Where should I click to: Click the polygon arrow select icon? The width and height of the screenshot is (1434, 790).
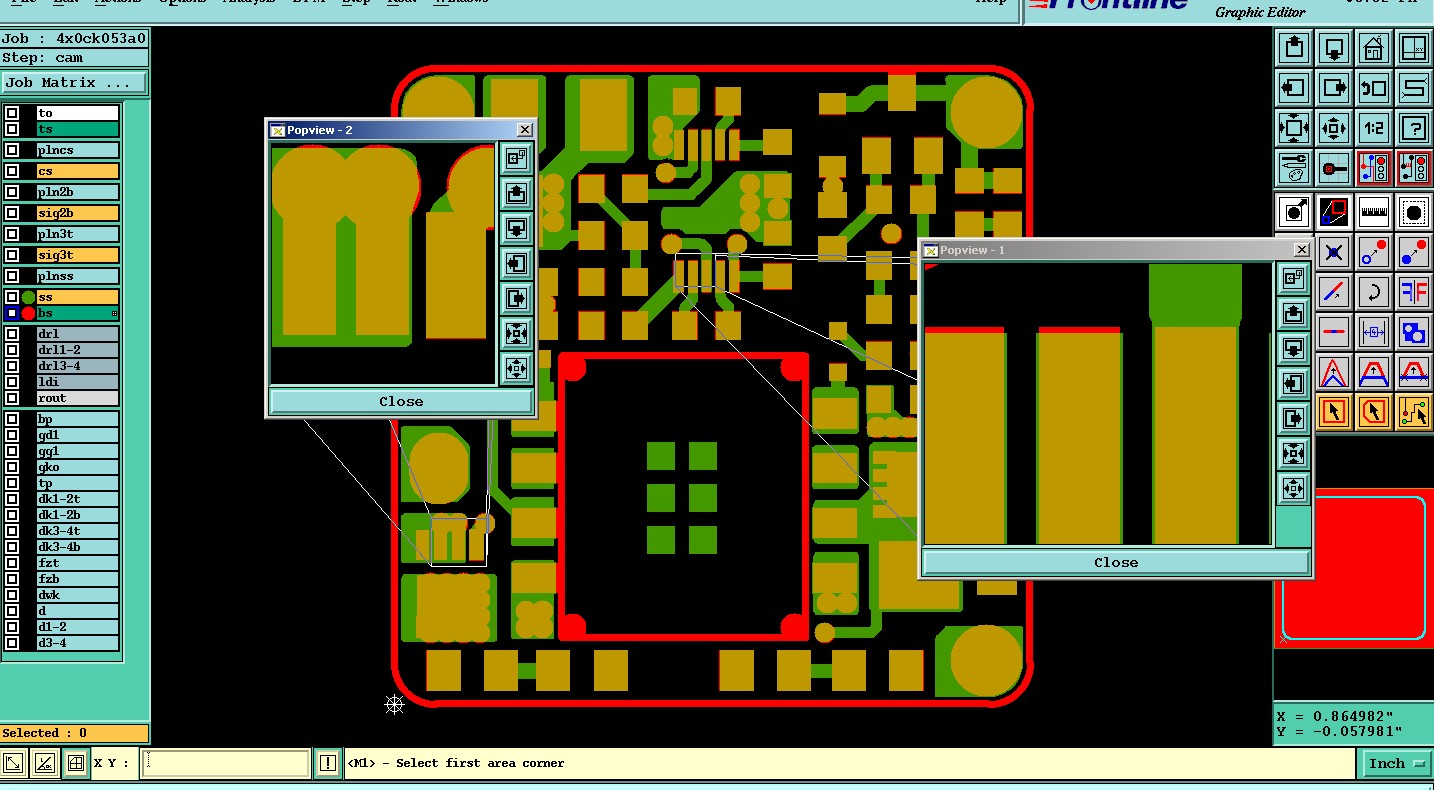coord(1373,411)
